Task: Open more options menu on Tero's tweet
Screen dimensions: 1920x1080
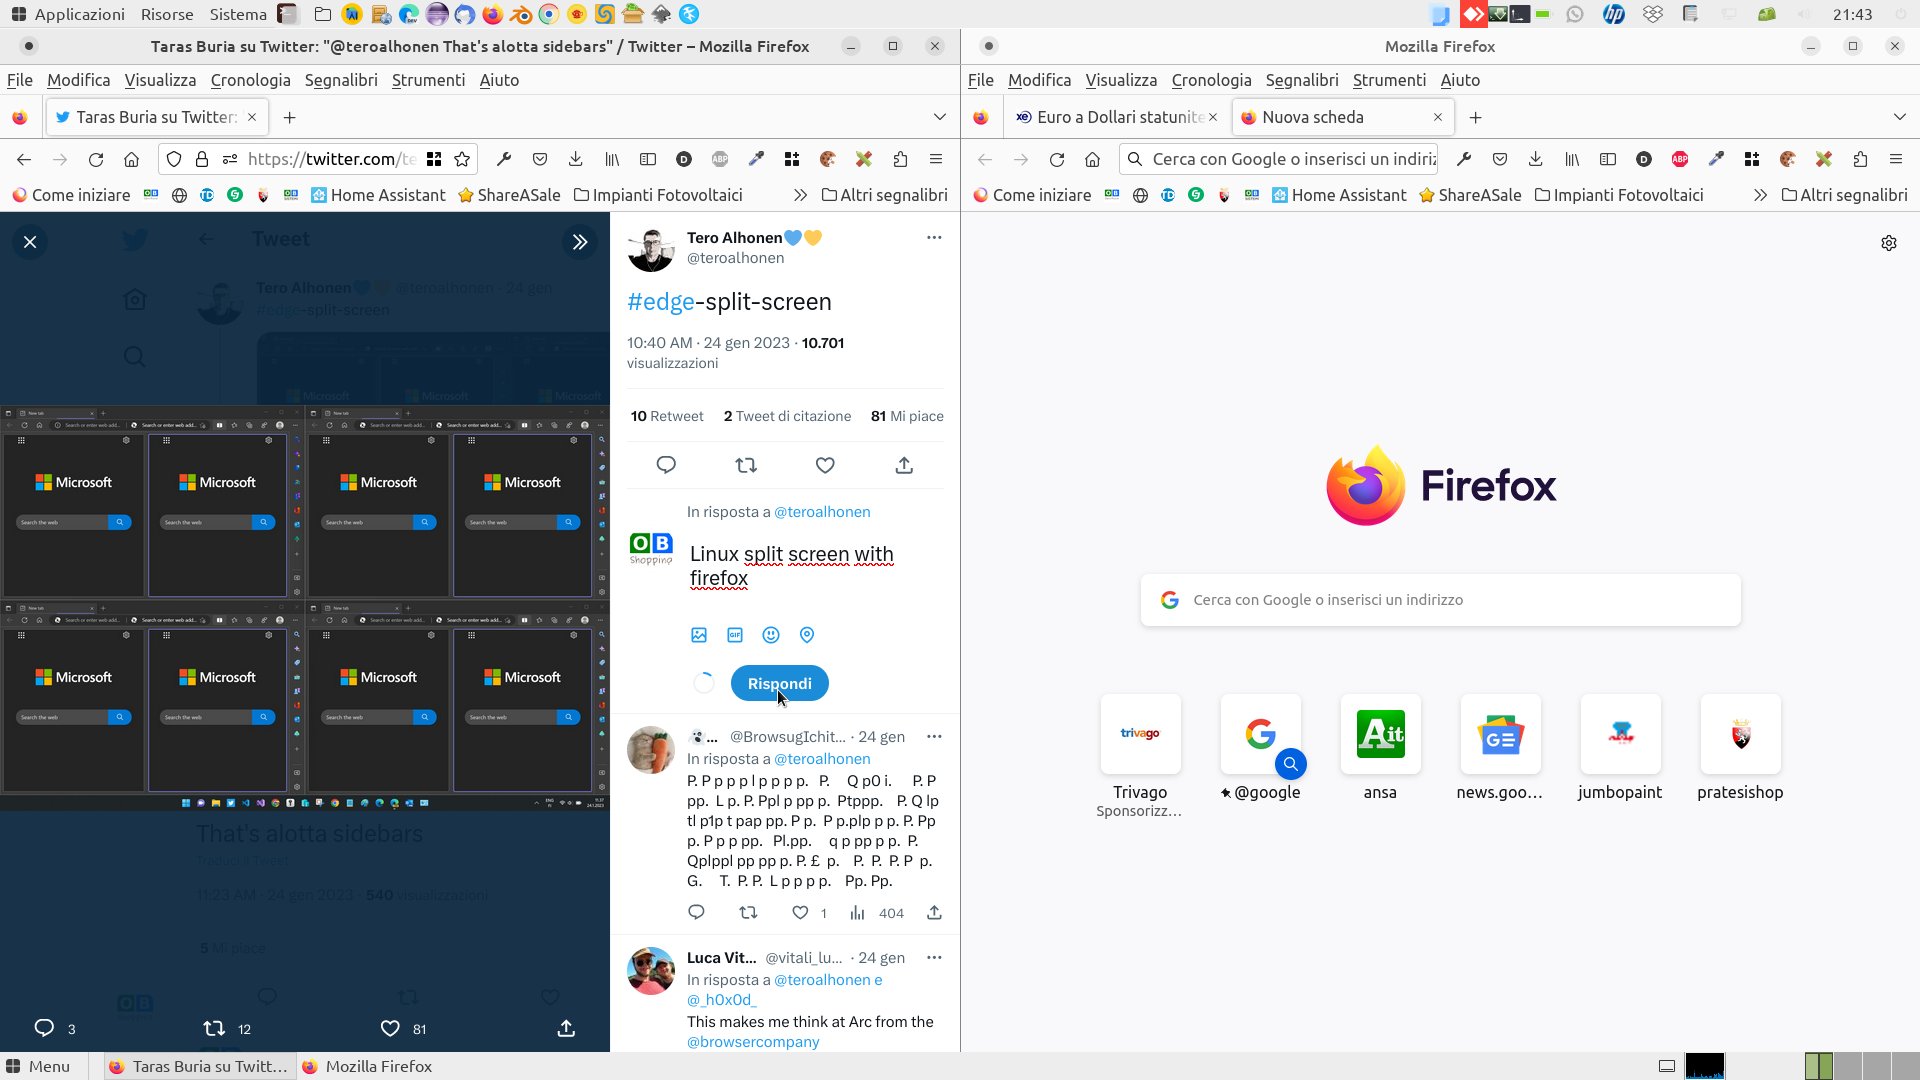Action: click(x=934, y=238)
